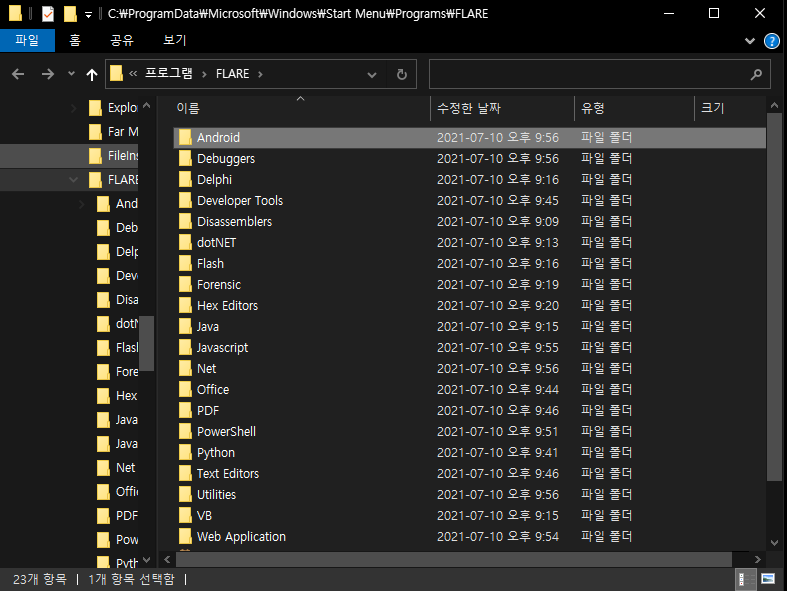Select FileIns folder in navigation tree
The width and height of the screenshot is (787, 591).
113,156
